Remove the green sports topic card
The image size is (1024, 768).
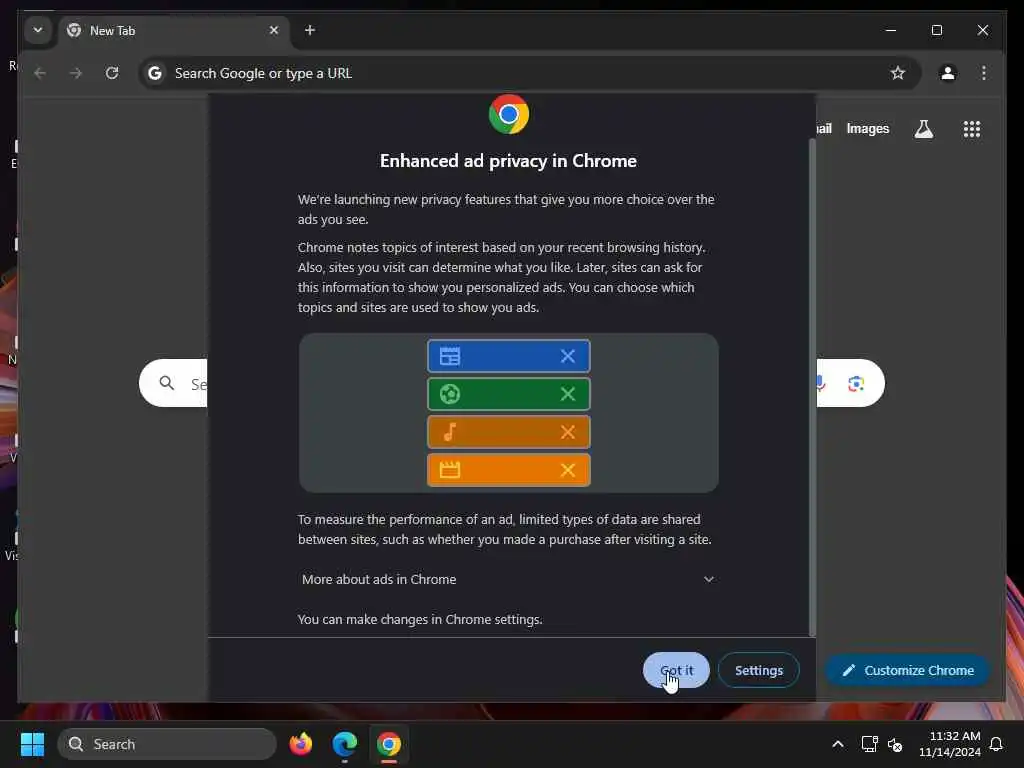coord(568,394)
